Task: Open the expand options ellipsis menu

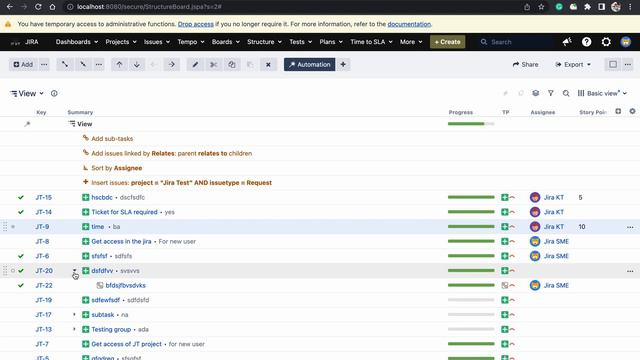Action: click(x=99, y=64)
